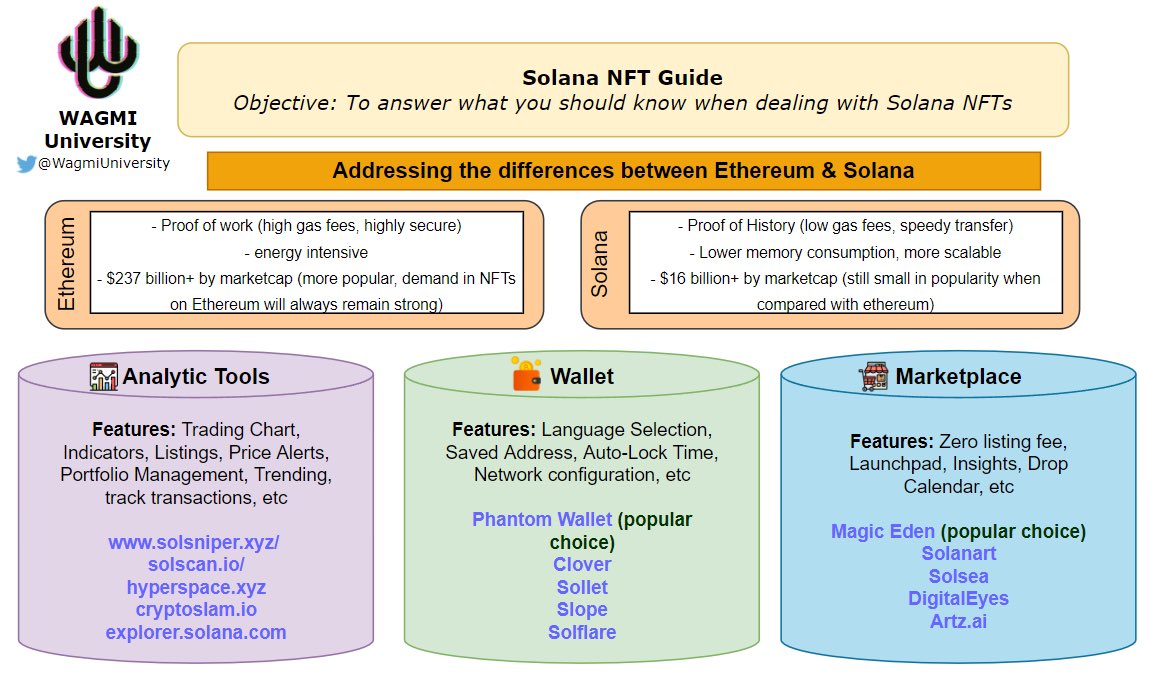This screenshot has height=682, width=1155.
Task: Click the $16 billion+ marketcap text
Action: [x=846, y=292]
